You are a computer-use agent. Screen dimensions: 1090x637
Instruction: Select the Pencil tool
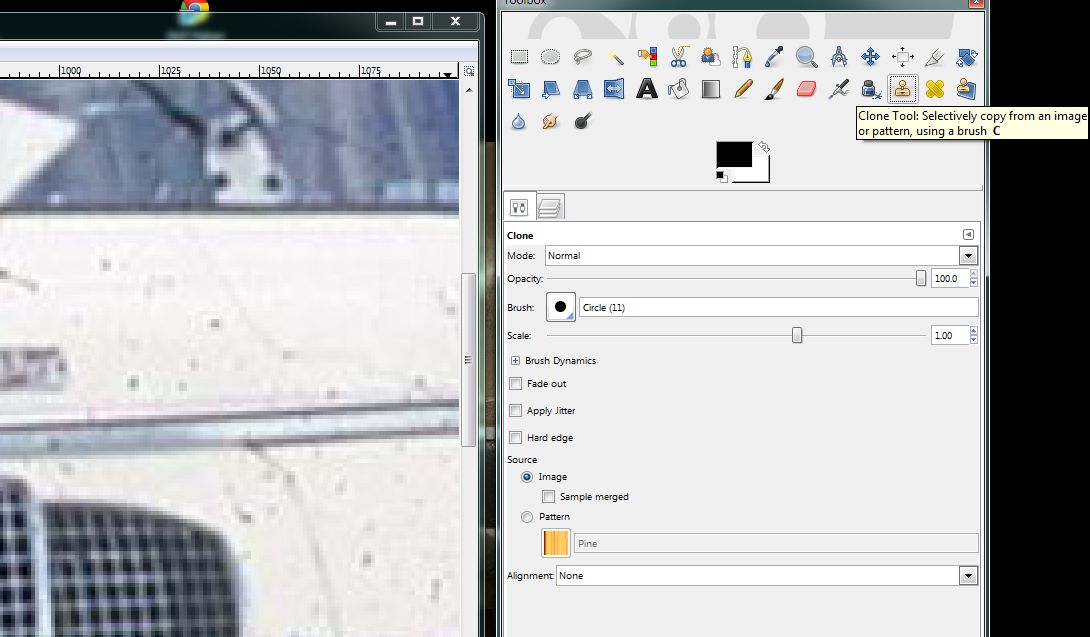(742, 89)
